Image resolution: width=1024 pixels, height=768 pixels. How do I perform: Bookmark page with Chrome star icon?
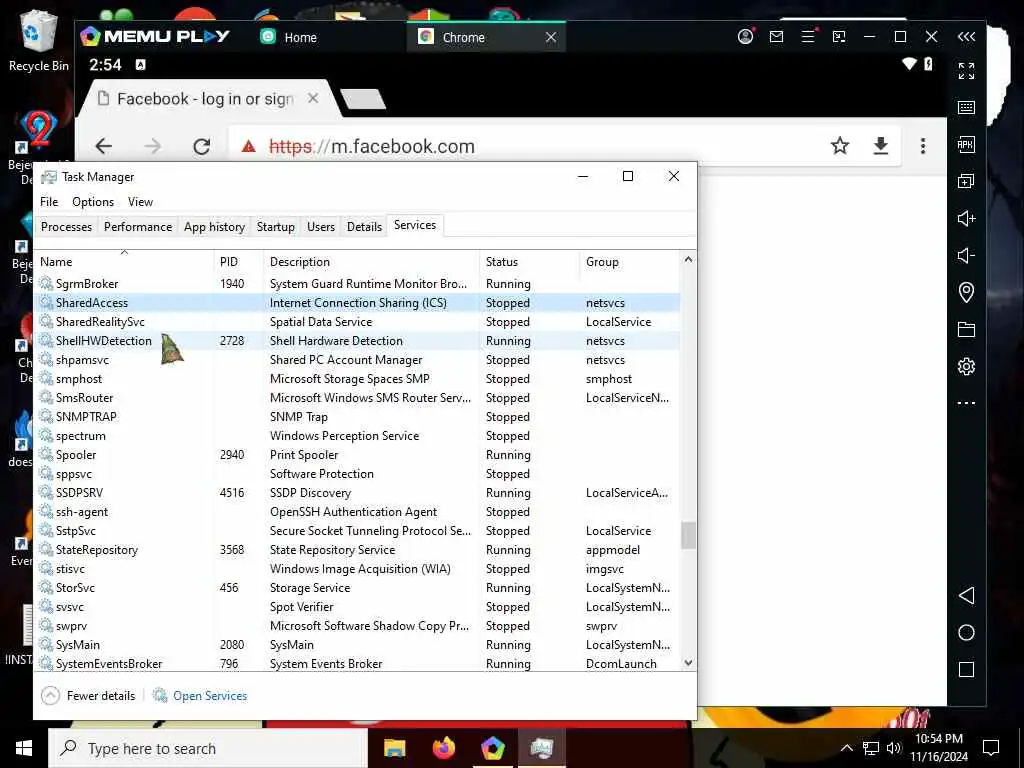tap(840, 145)
